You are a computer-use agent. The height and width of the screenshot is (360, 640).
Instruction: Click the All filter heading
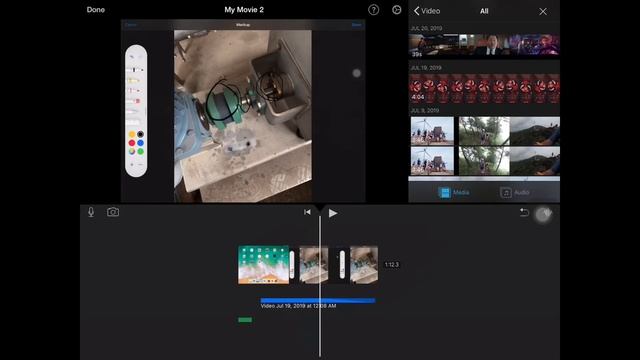484,11
